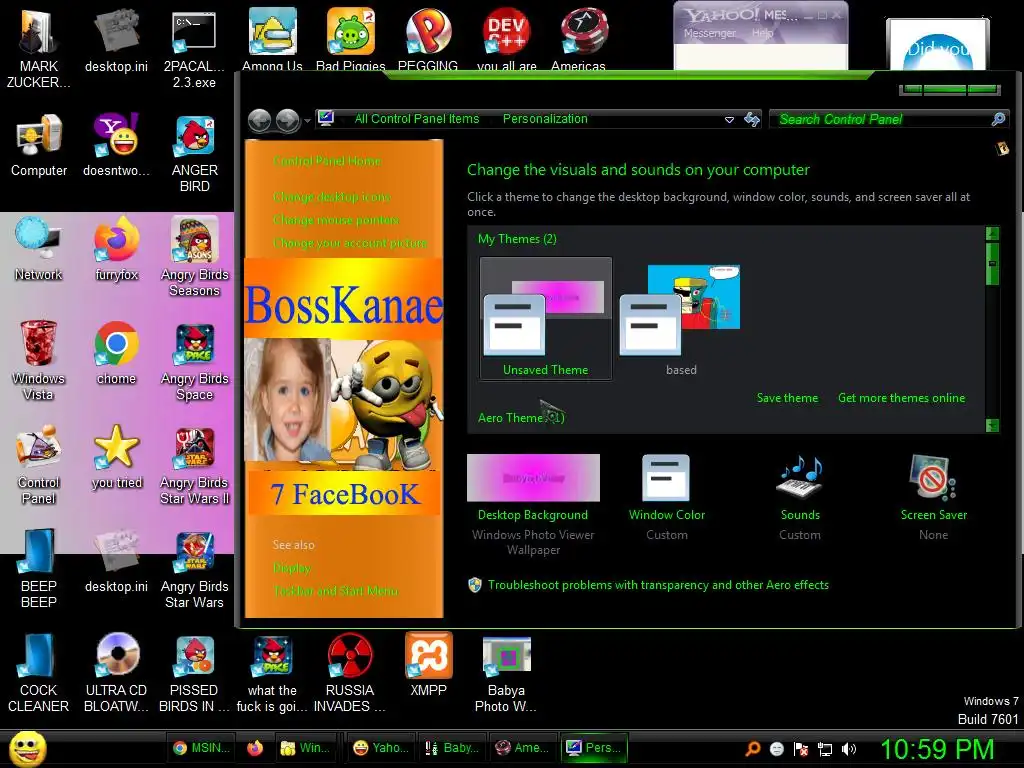Switch to MSIN... Chrome taskbar button
1024x768 pixels.
click(x=200, y=748)
